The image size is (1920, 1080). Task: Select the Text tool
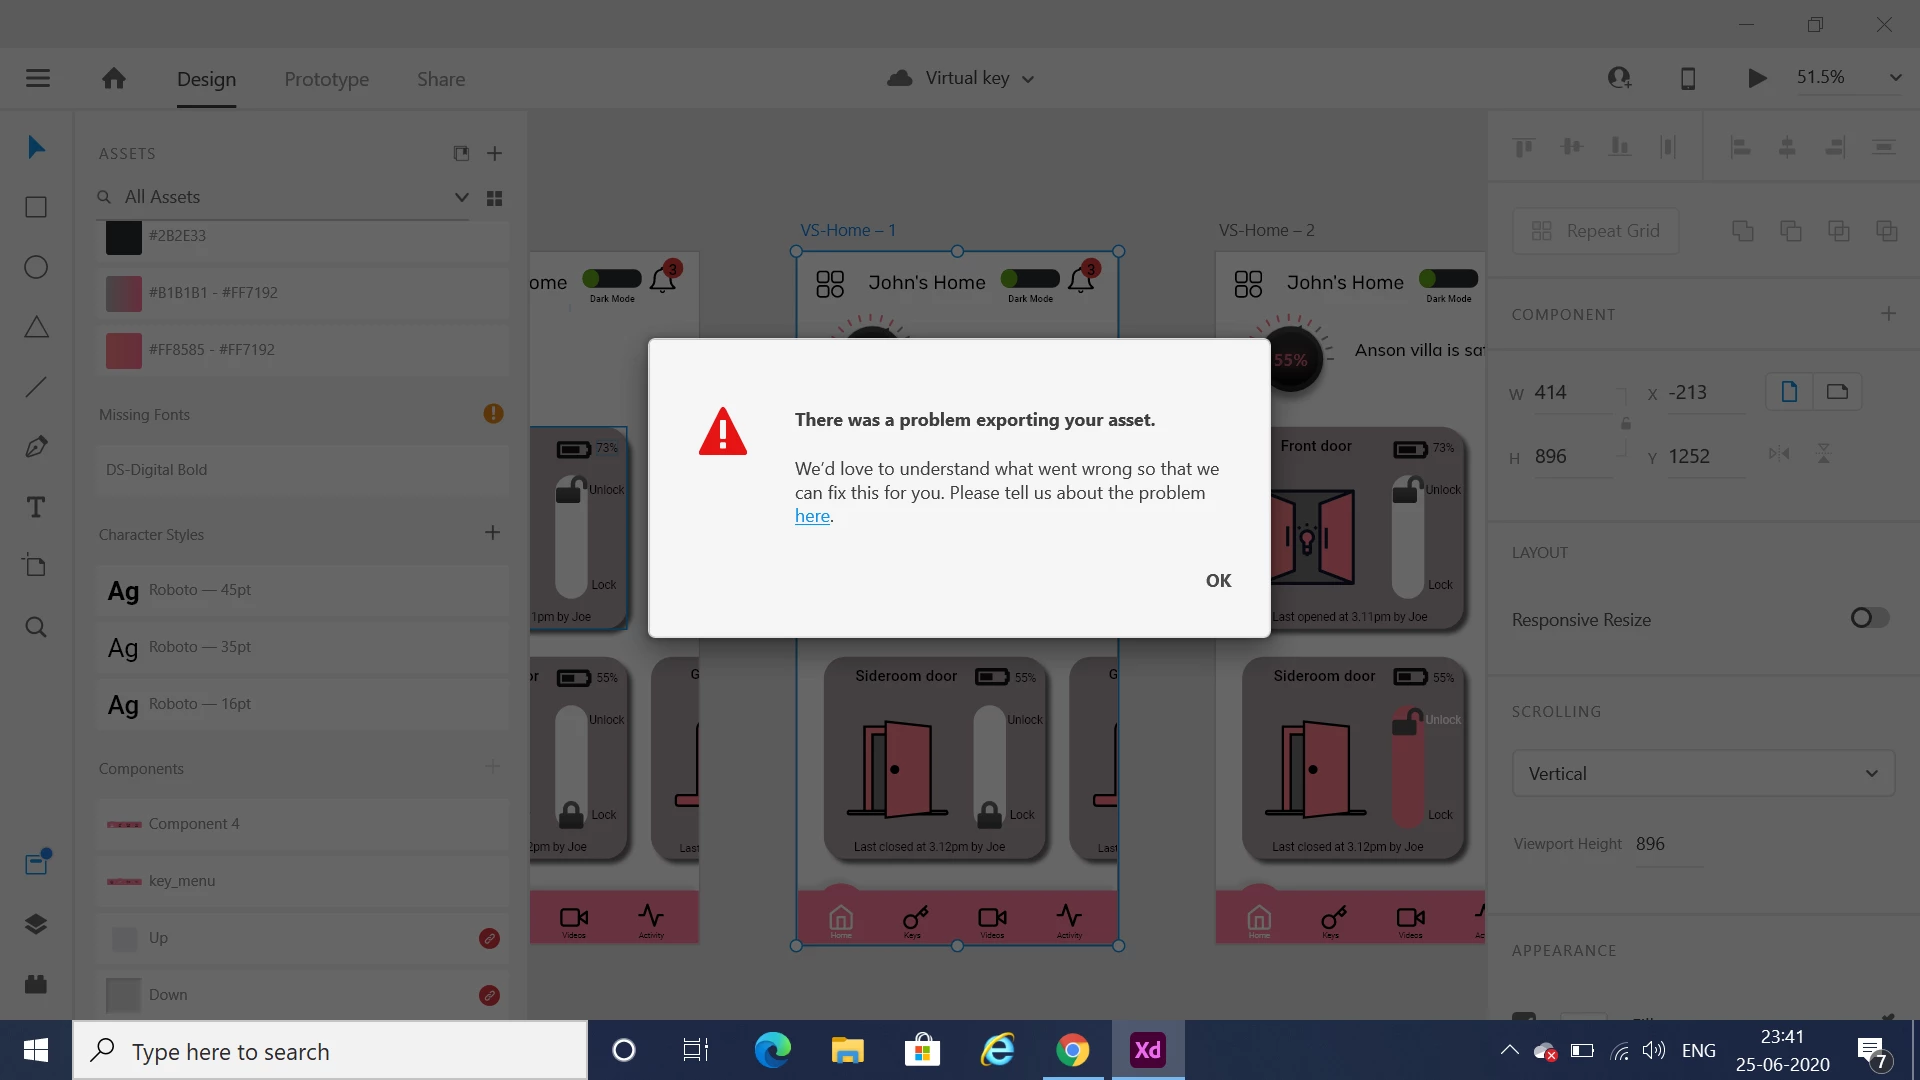click(36, 507)
